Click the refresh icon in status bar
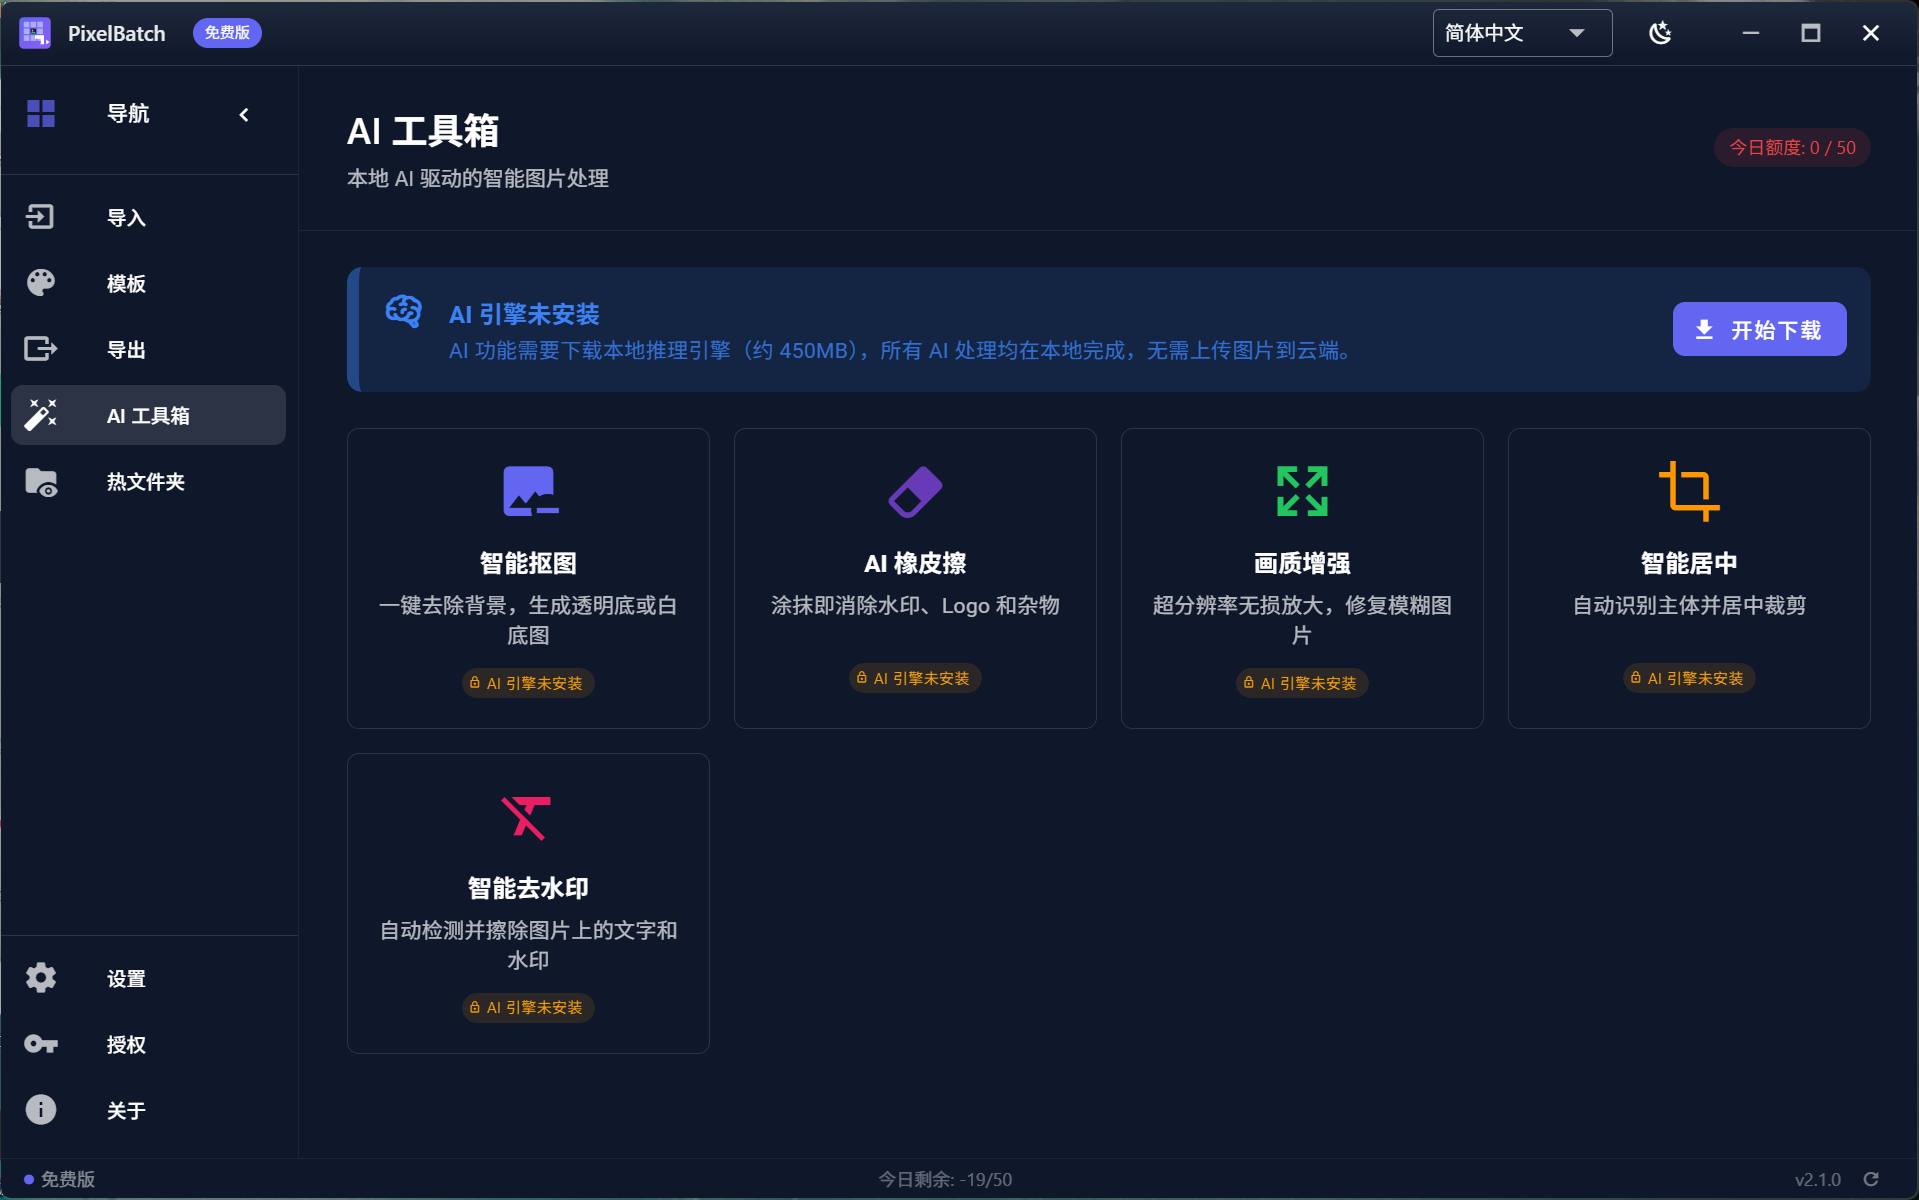Viewport: 1919px width, 1200px height. (1871, 1179)
